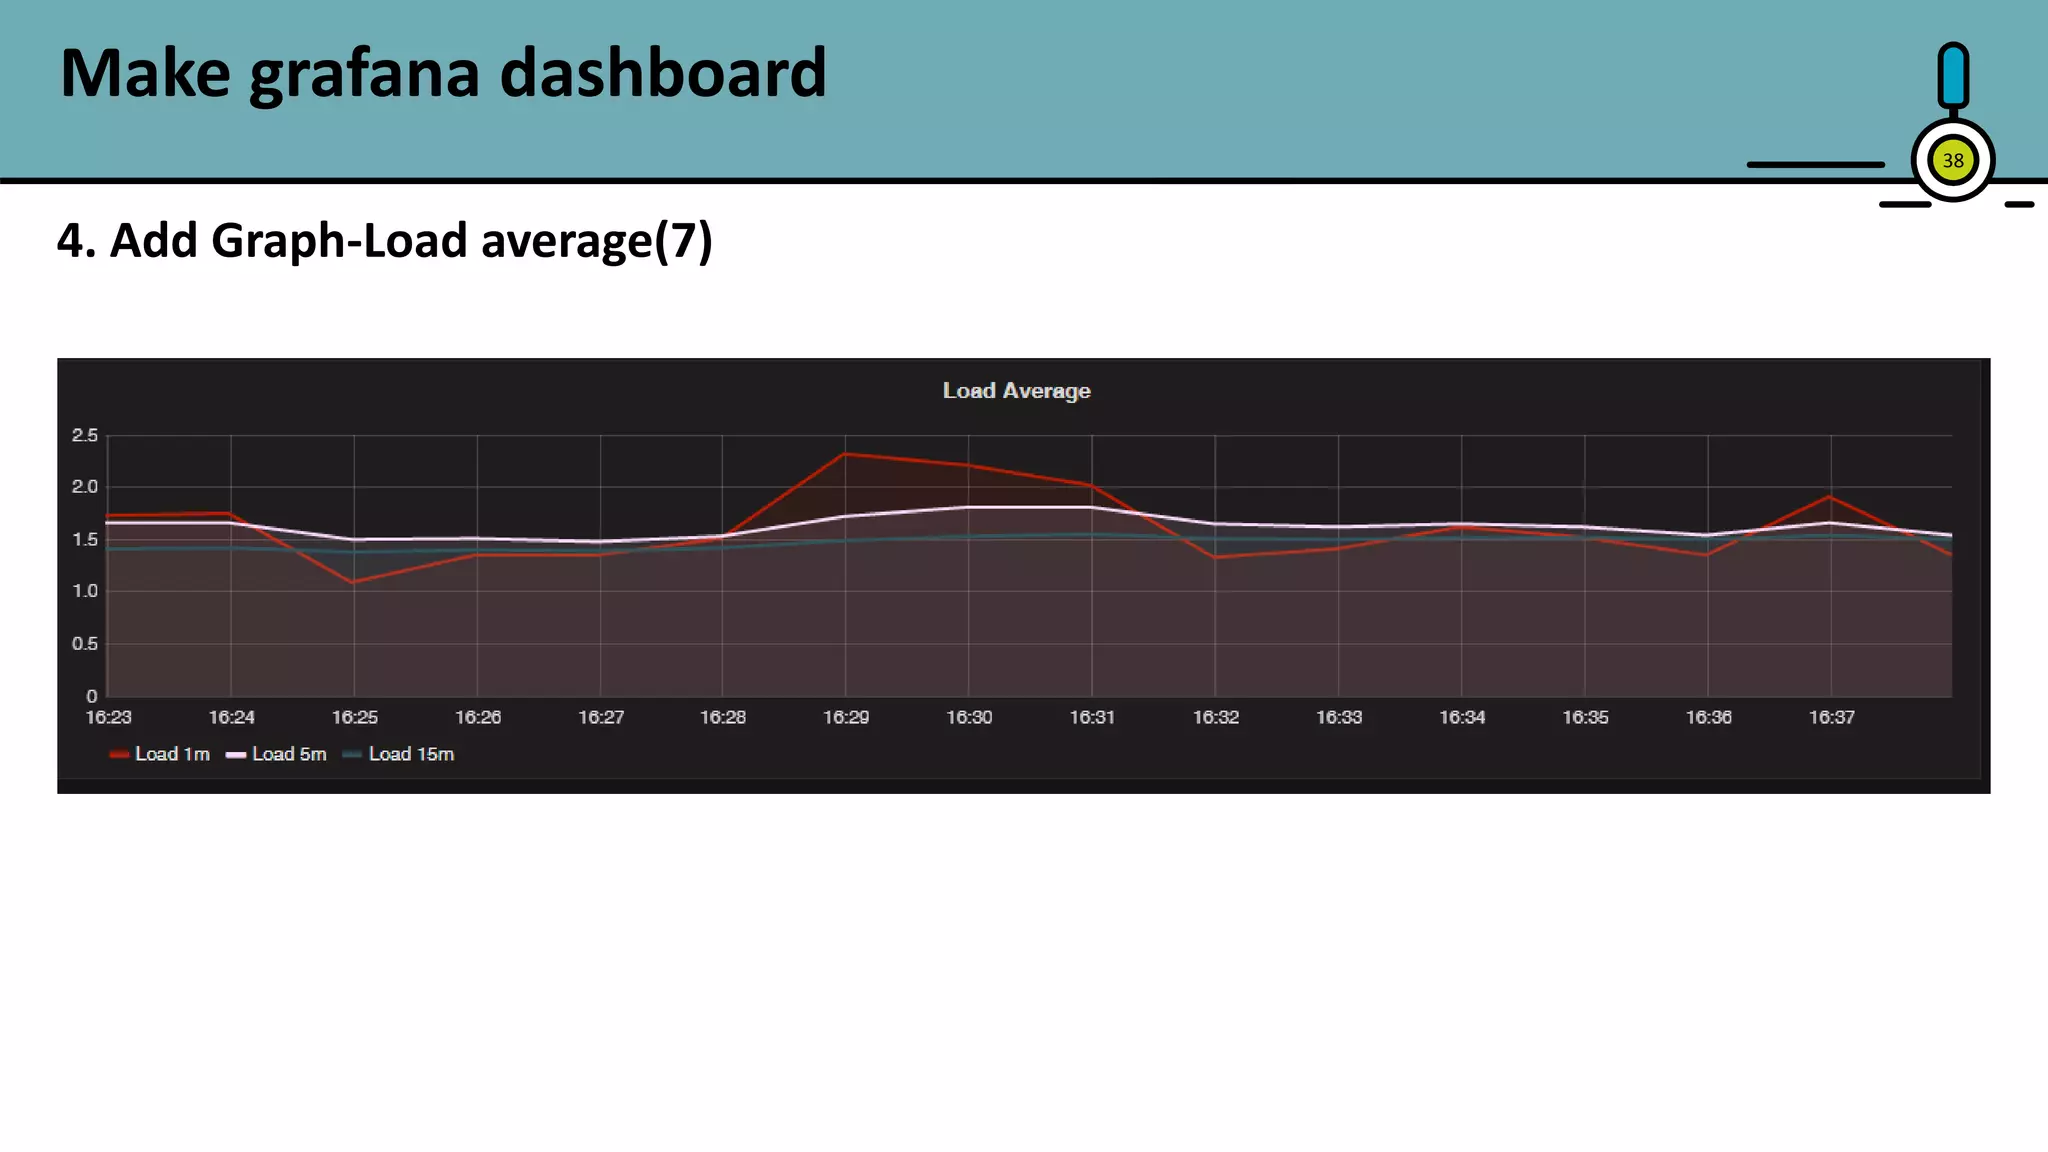Click the 16:29 time axis label
Screen dimensions: 2048x1152
point(846,717)
